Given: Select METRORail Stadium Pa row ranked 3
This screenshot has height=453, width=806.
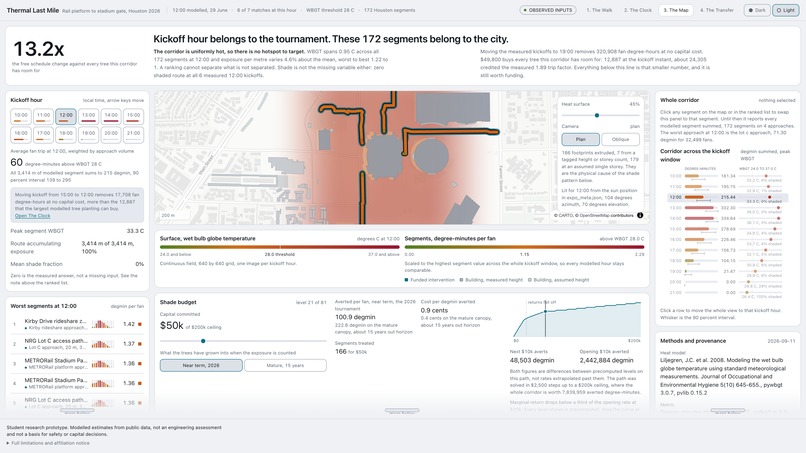Looking at the screenshot, I should point(77,364).
